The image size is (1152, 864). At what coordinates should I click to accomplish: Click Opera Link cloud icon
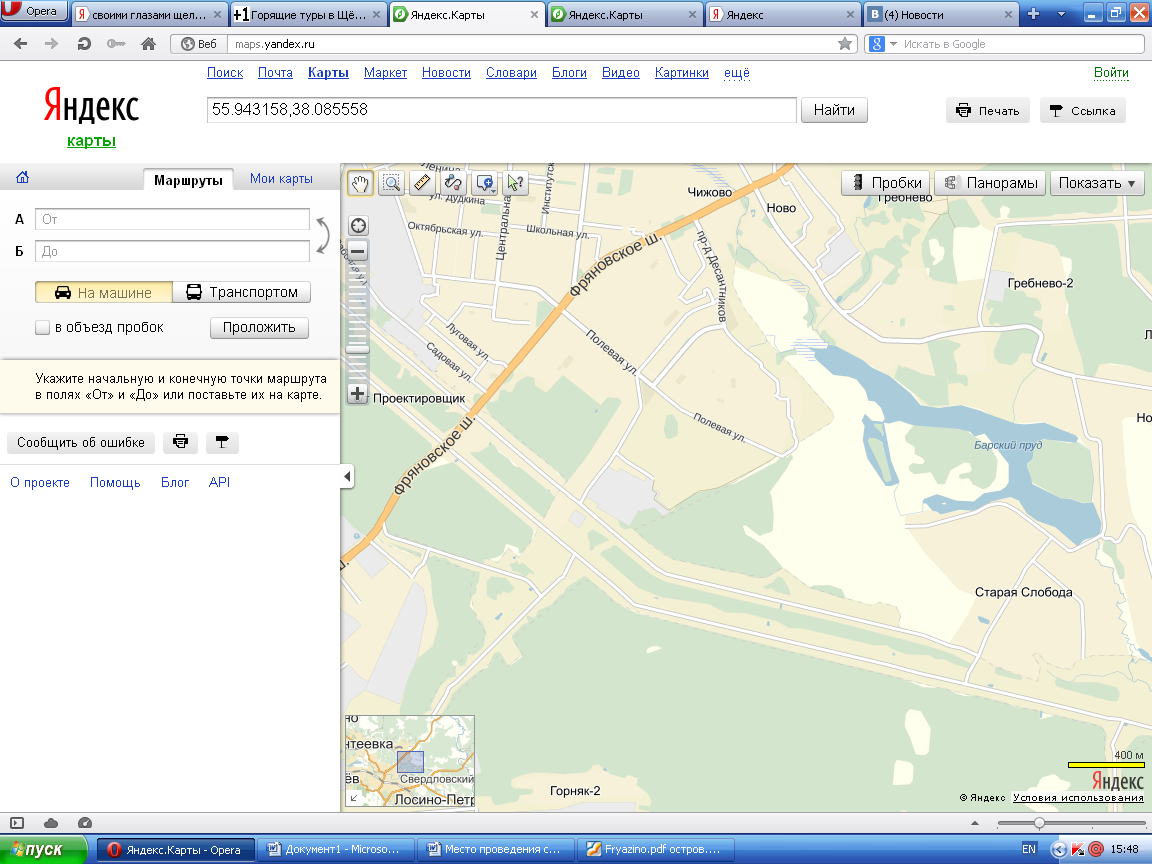tap(51, 824)
